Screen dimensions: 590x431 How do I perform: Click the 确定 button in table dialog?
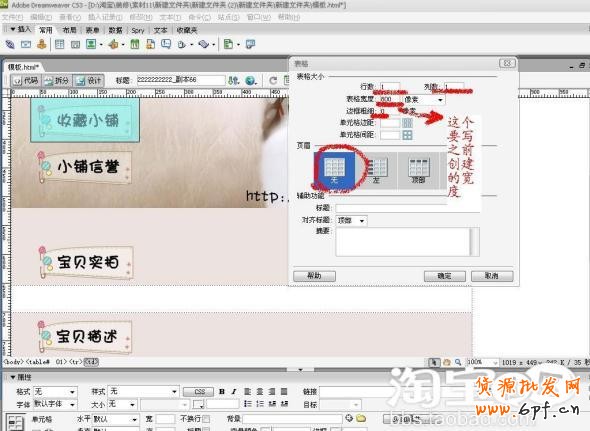pyautogui.click(x=445, y=276)
